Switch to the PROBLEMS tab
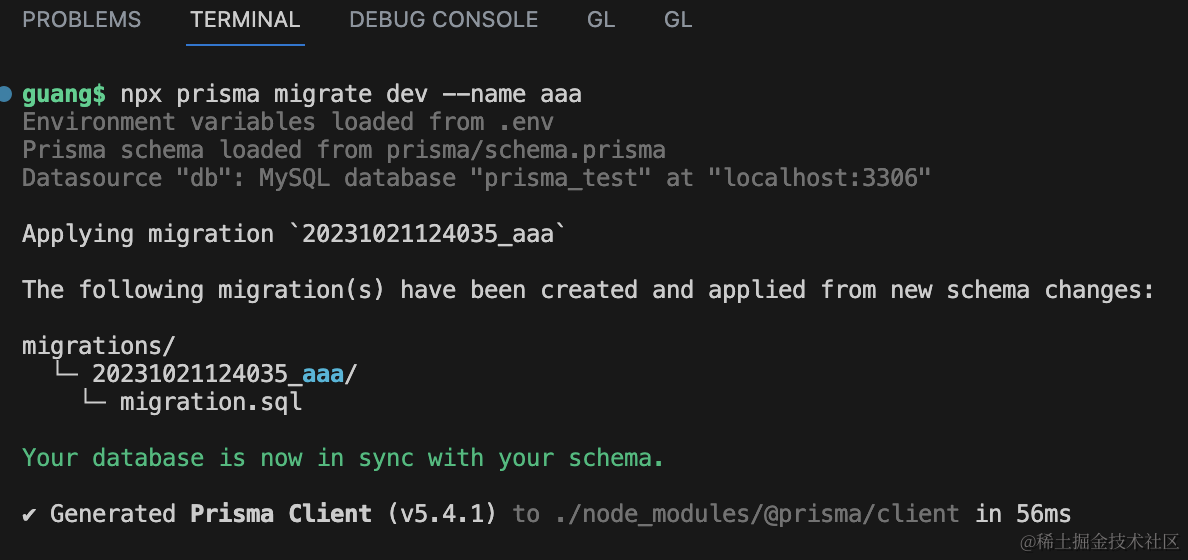Image resolution: width=1188 pixels, height=560 pixels. (82, 20)
